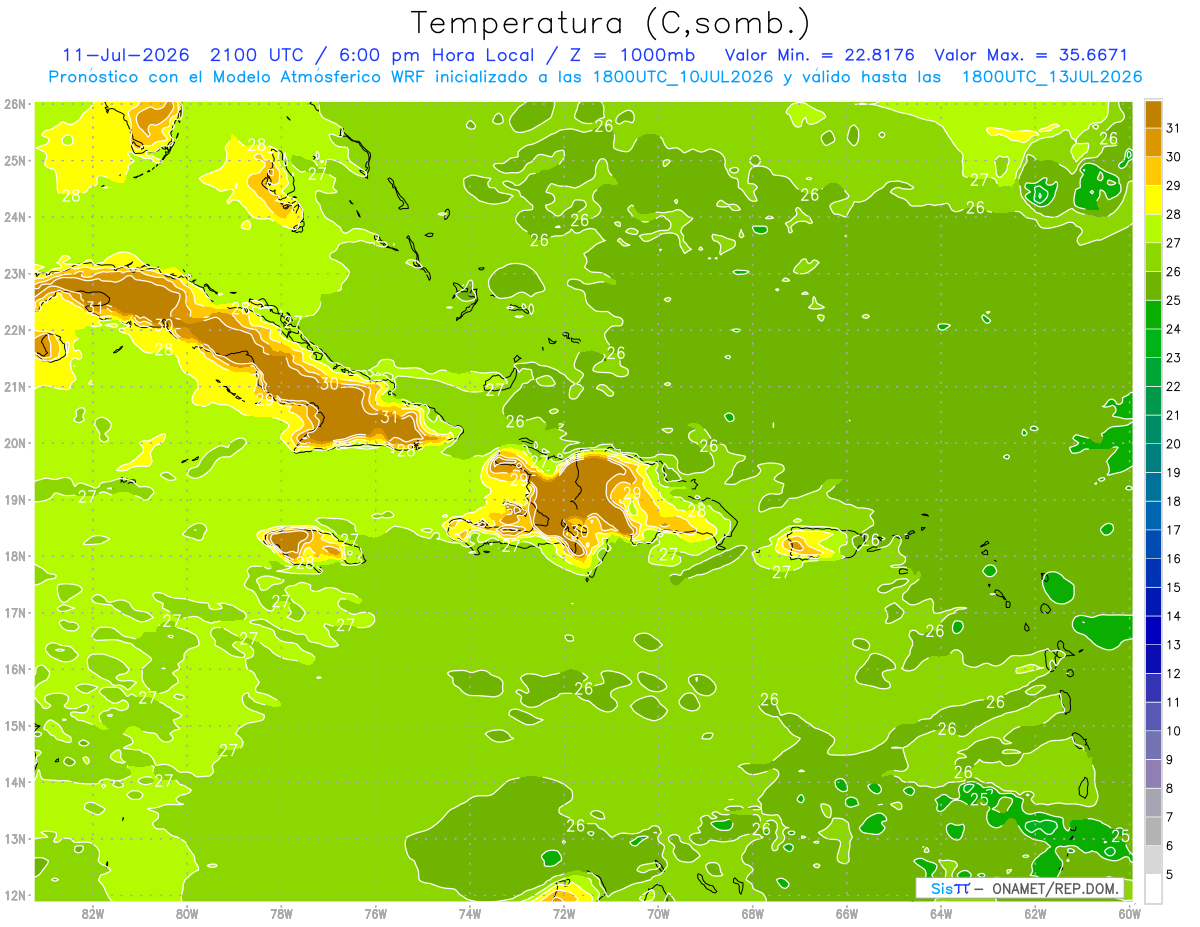The height and width of the screenshot is (927, 1200).
Task: Click the '62W' longitude axis label
Action: pyautogui.click(x=1035, y=913)
